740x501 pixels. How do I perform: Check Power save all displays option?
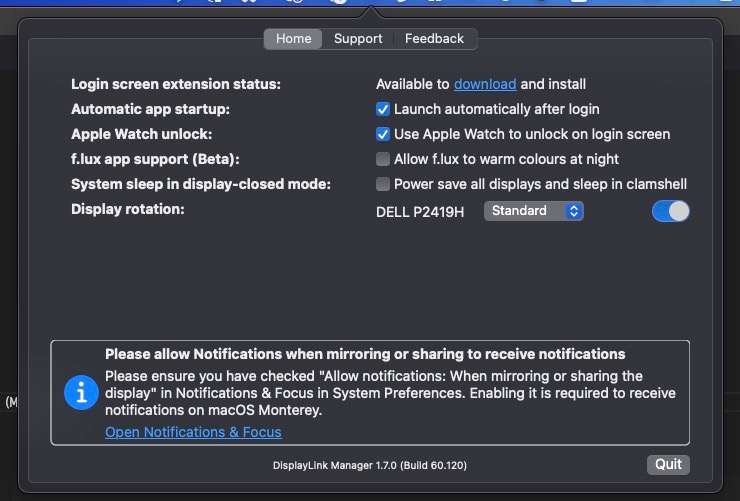tap(383, 184)
